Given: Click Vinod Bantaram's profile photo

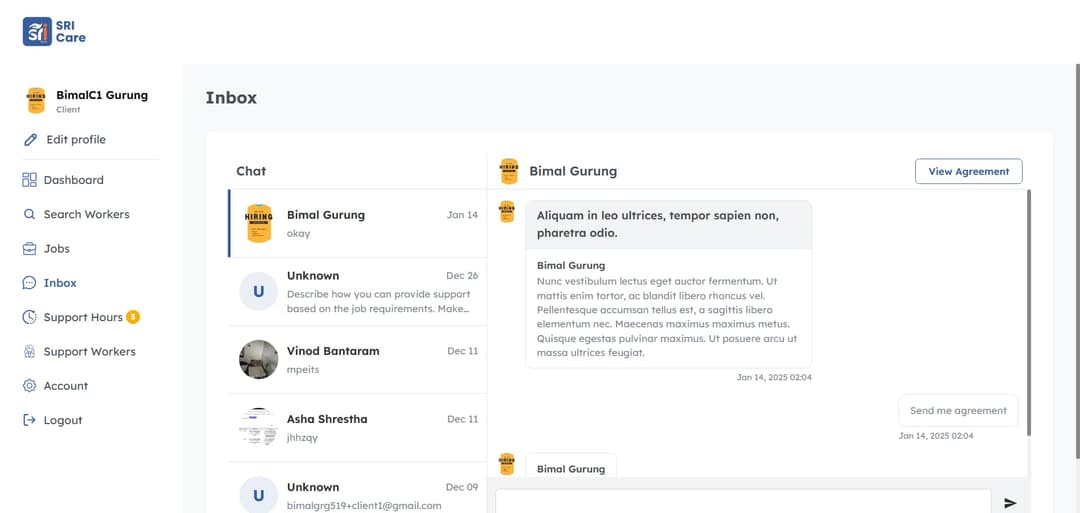Looking at the screenshot, I should tap(259, 360).
